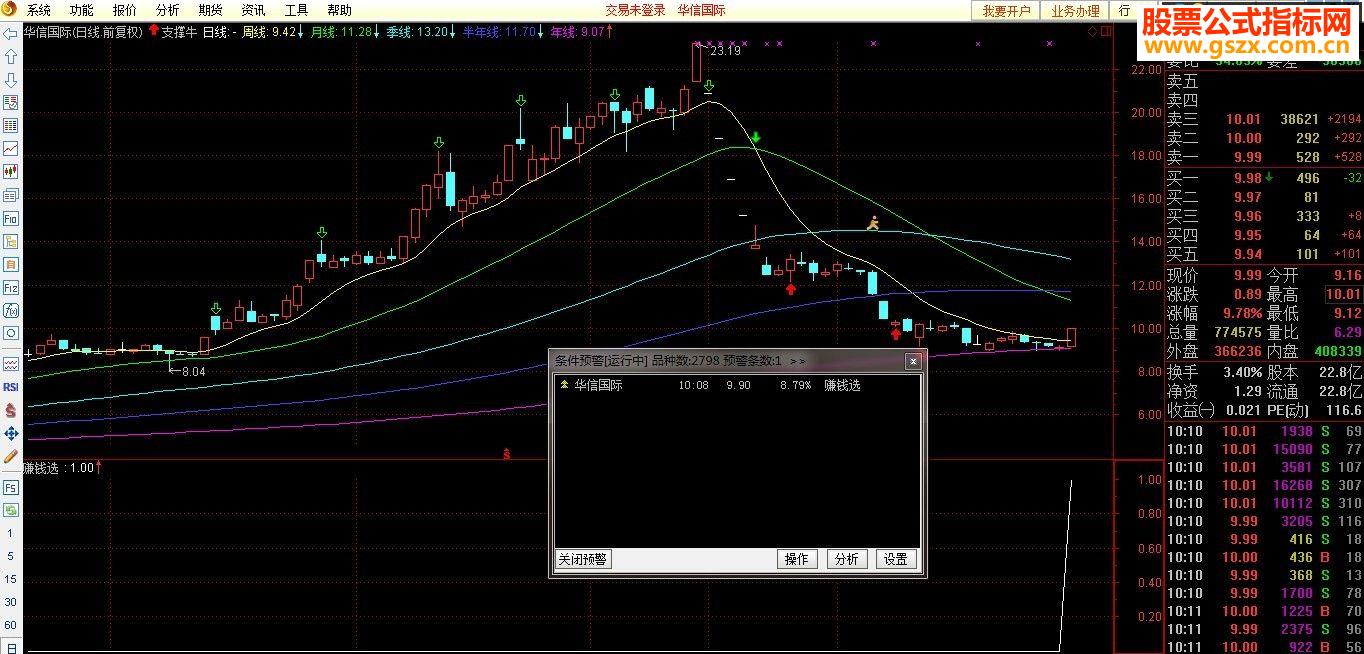Select the 1-minute period button
The height and width of the screenshot is (654, 1364).
[11, 533]
